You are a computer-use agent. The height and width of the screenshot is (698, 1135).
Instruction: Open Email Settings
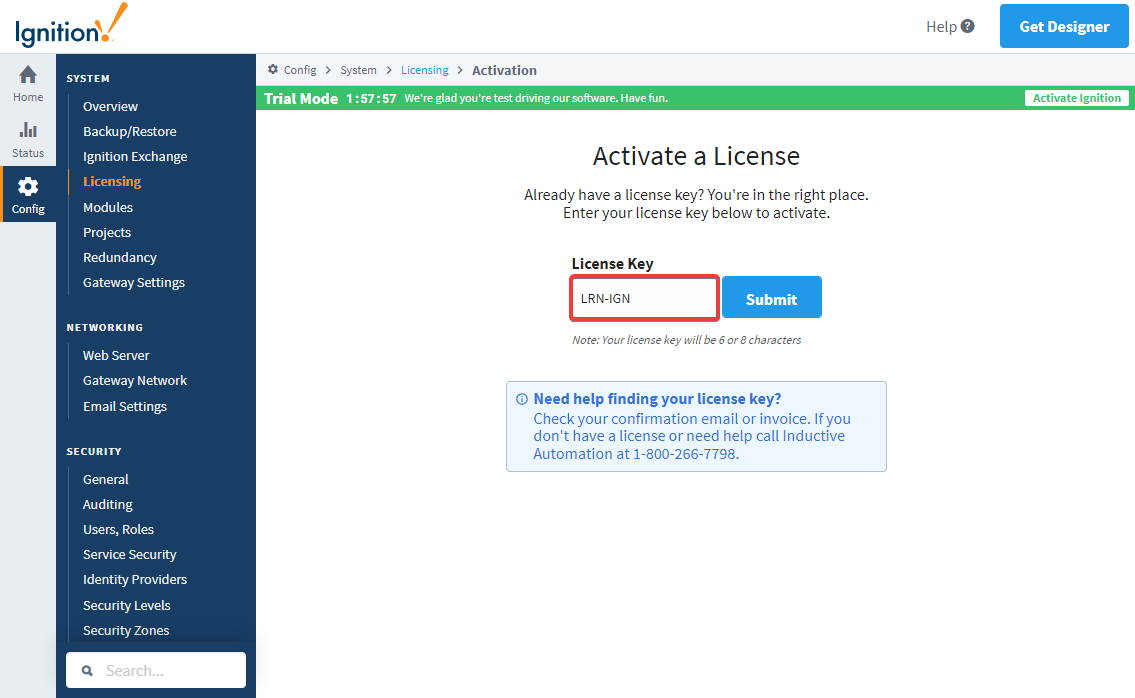point(125,406)
